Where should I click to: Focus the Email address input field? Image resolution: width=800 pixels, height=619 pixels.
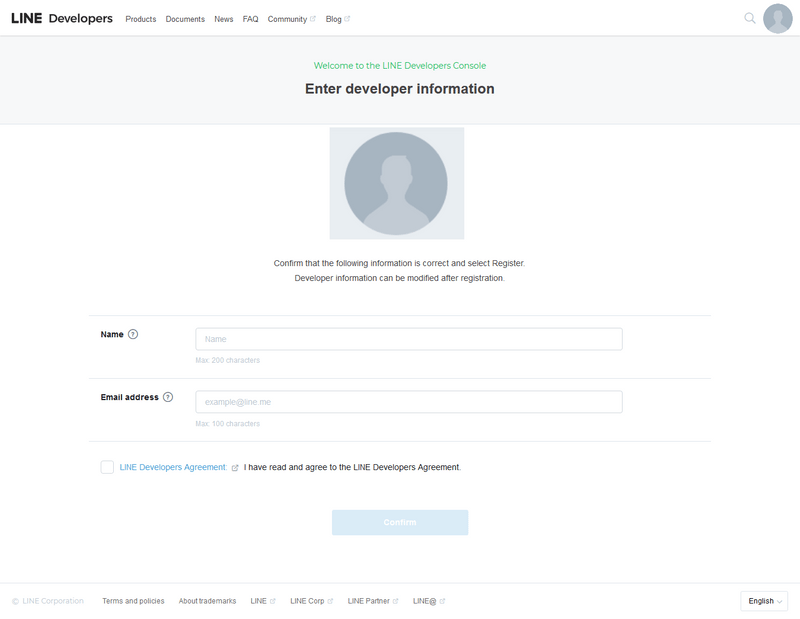click(408, 402)
